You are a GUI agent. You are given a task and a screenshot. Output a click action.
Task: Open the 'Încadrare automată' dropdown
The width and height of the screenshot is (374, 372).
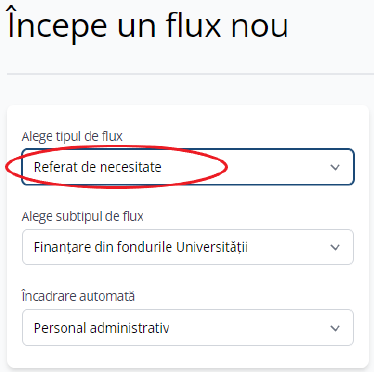[188, 328]
